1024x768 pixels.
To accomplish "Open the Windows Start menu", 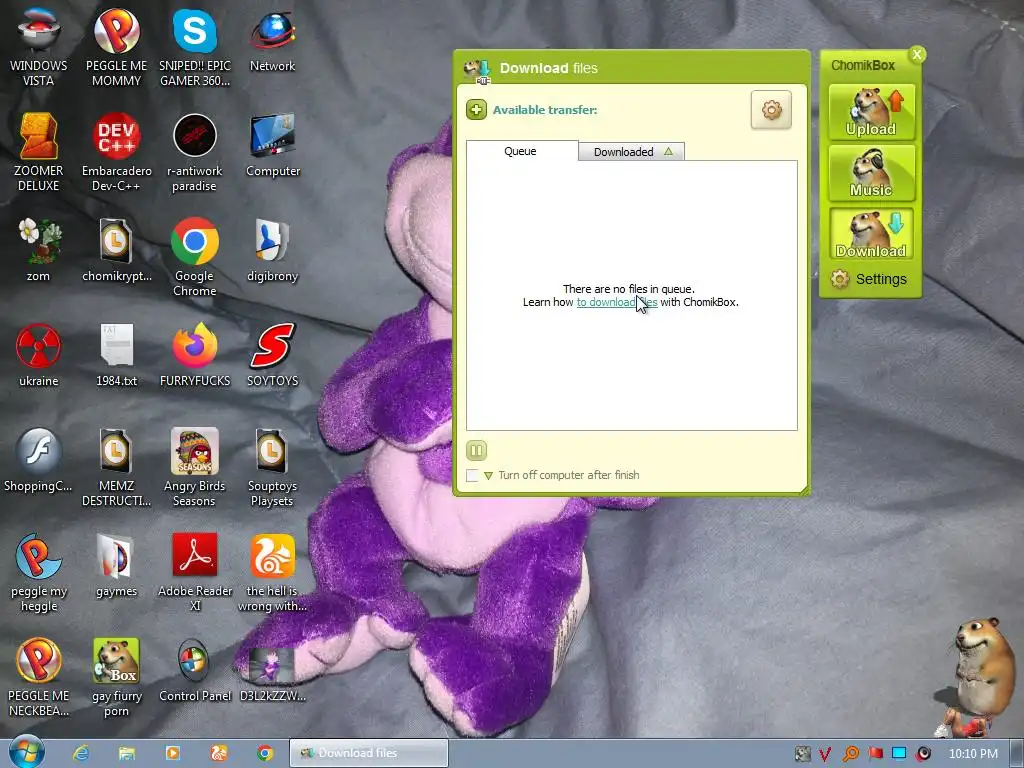I will click(27, 752).
